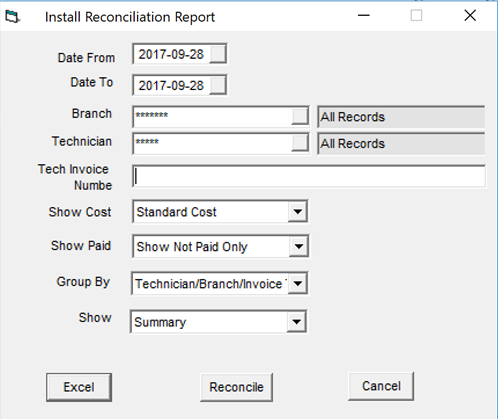The height and width of the screenshot is (419, 498).
Task: Click the Cancel button
Action: (381, 386)
